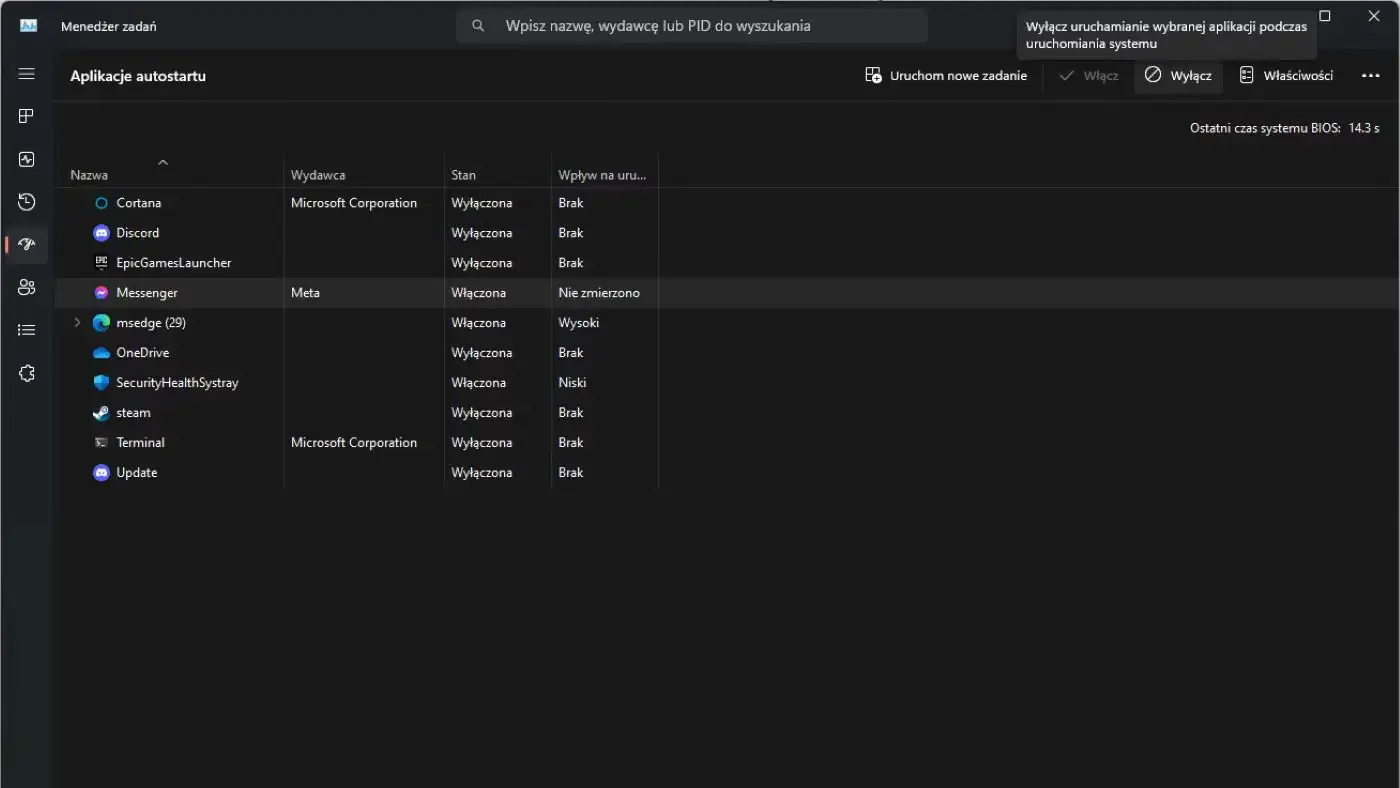Viewport: 1400px width, 788px height.
Task: Focus the search box for name or PID
Action: [x=692, y=26]
